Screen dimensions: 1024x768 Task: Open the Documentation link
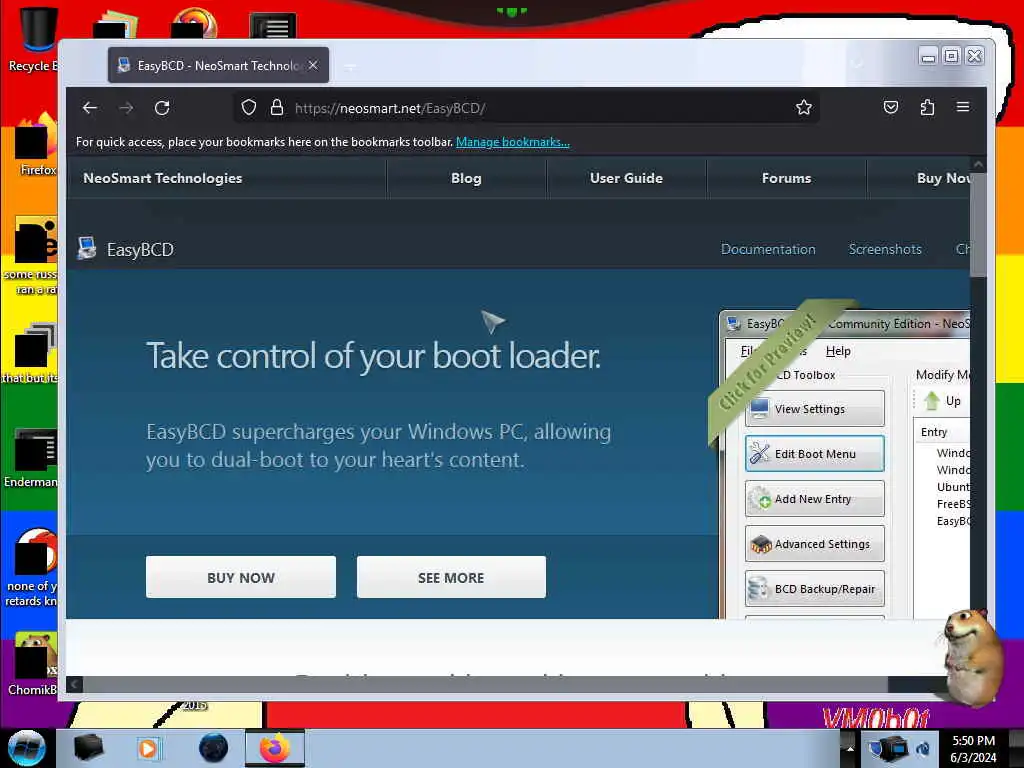[768, 249]
